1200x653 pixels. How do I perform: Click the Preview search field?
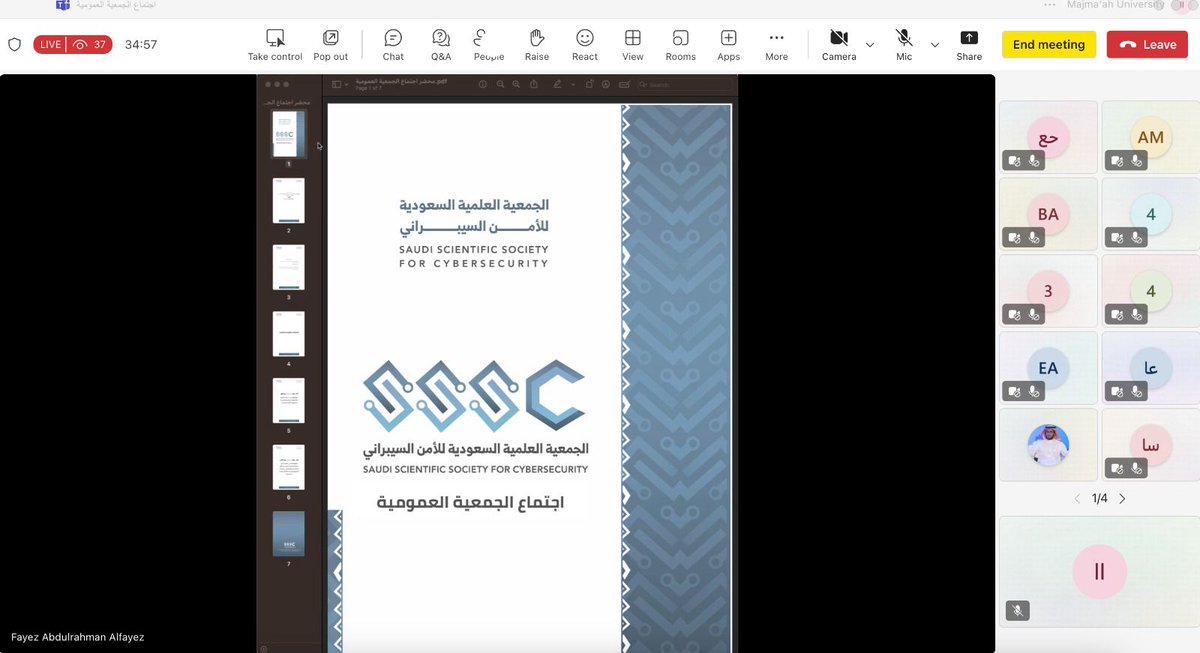pos(684,85)
